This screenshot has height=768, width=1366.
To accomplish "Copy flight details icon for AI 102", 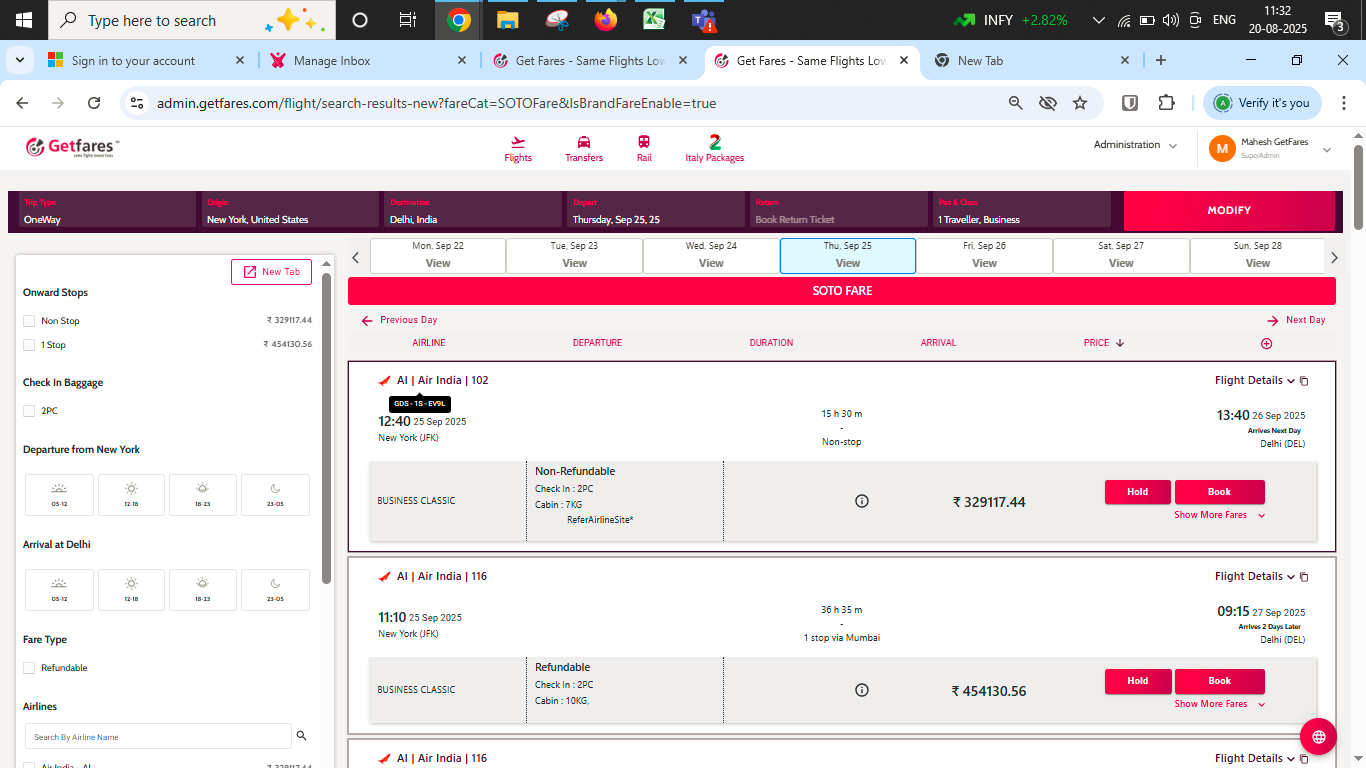I will pyautogui.click(x=1304, y=381).
